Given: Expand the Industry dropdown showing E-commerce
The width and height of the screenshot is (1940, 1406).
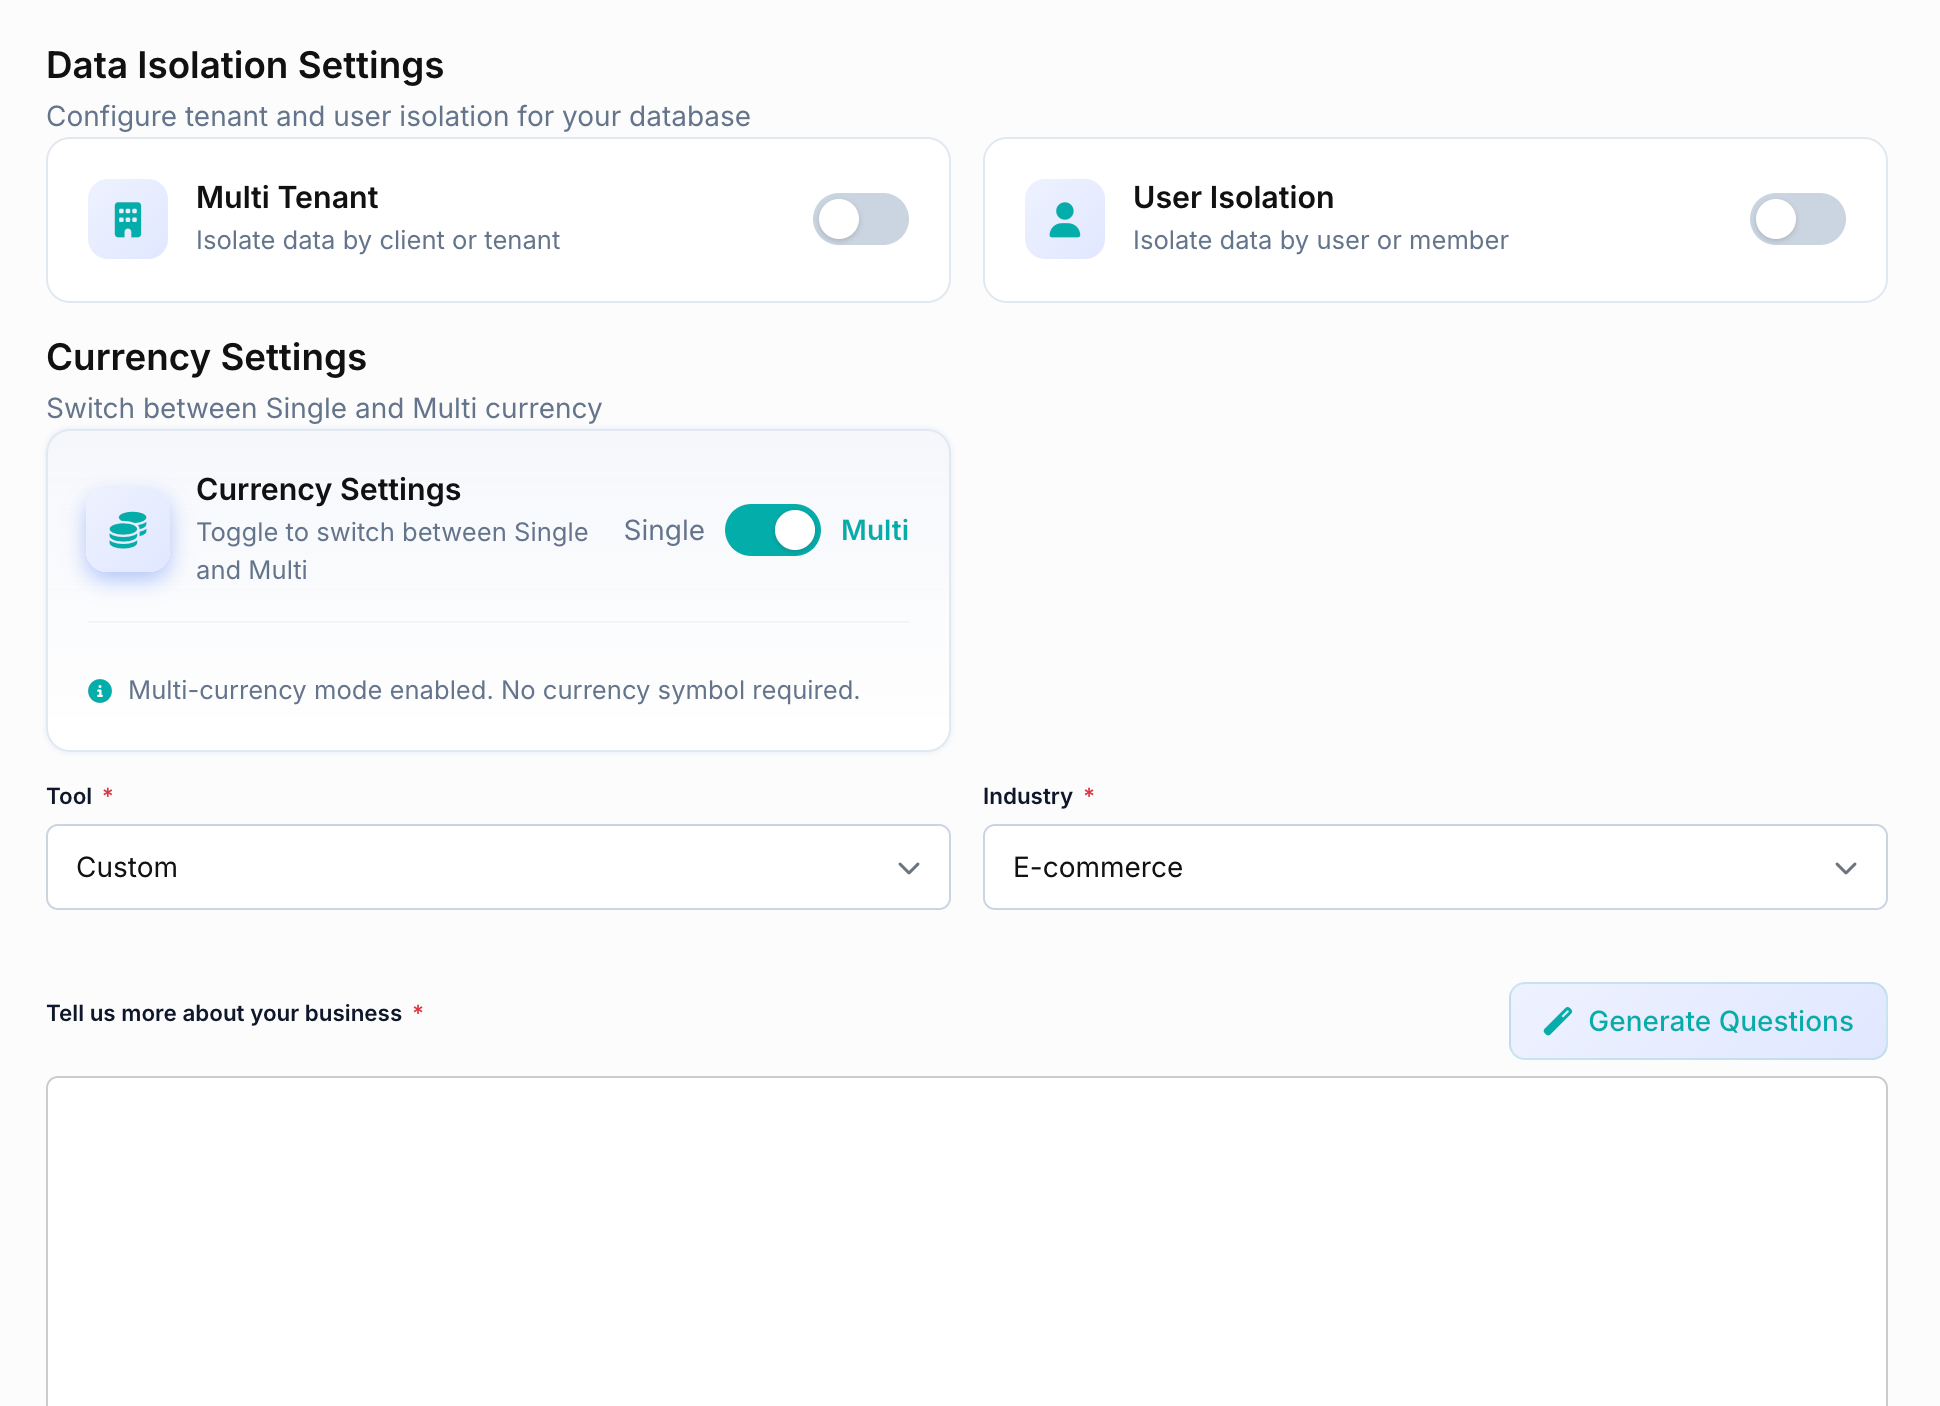Looking at the screenshot, I should coord(1434,867).
